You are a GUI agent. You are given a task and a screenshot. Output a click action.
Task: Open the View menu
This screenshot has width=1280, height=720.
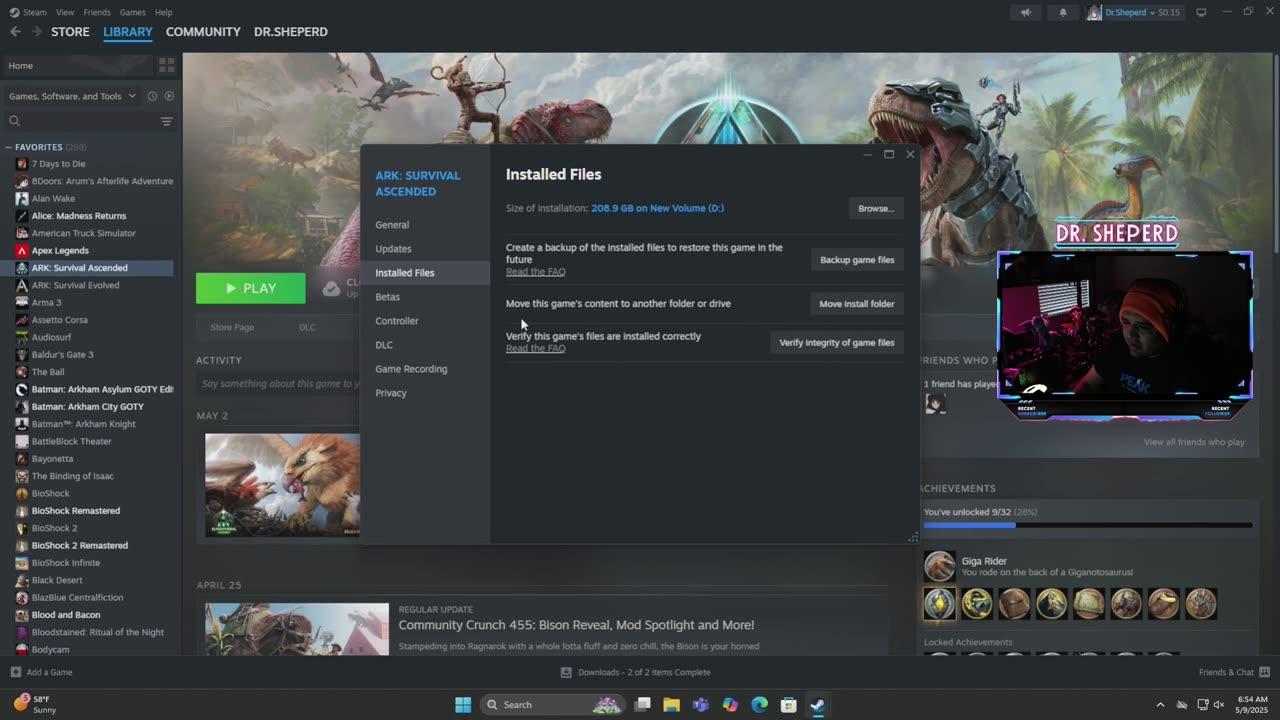pyautogui.click(x=65, y=12)
